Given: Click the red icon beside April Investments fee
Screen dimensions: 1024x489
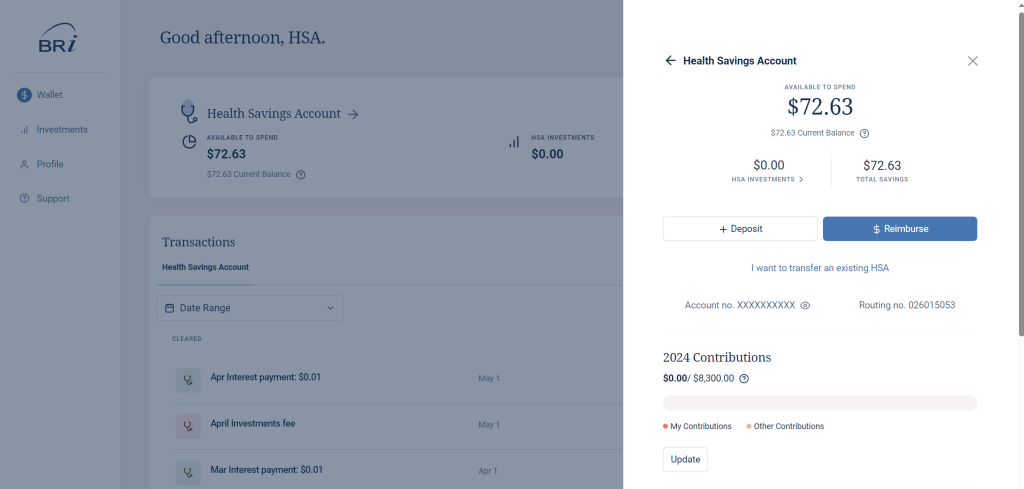Looking at the screenshot, I should (188, 426).
